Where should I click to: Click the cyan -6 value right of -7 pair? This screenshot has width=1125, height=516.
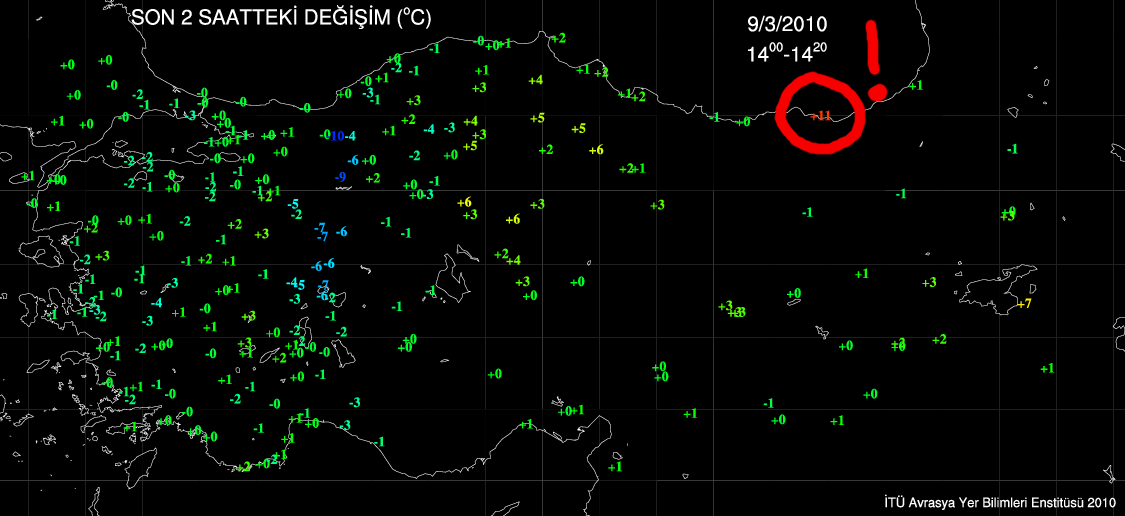(342, 232)
